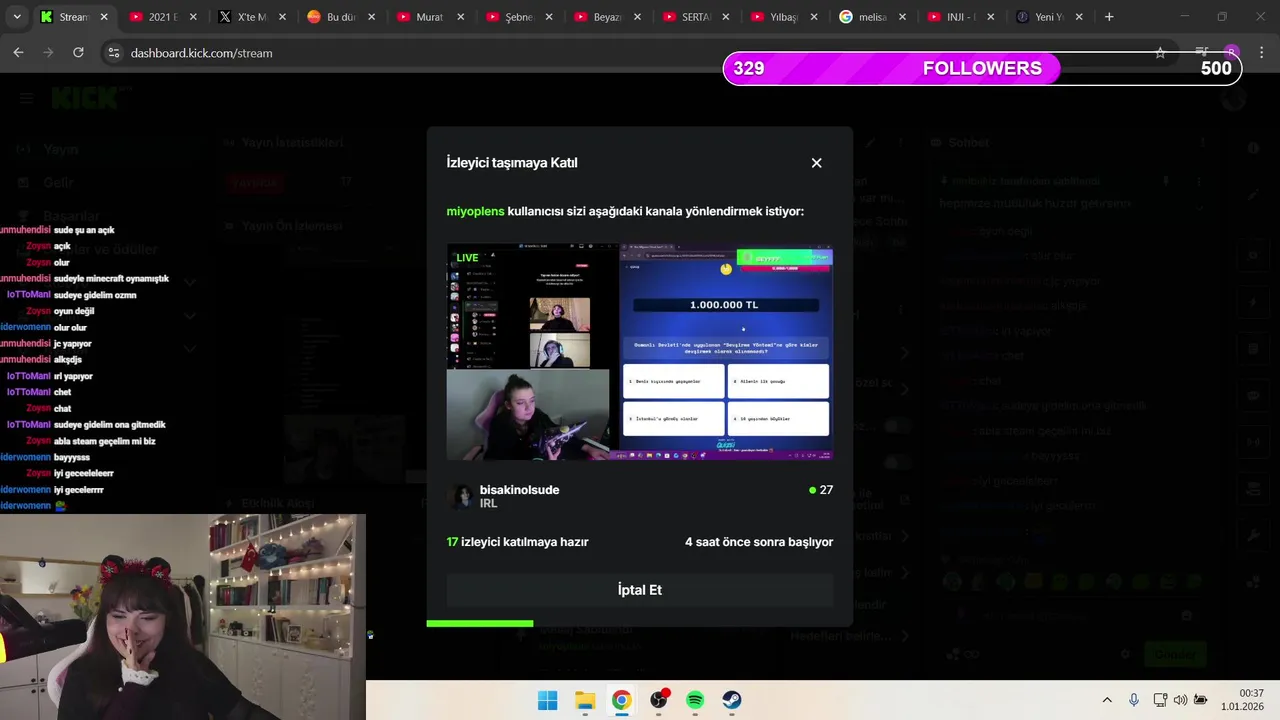Click the Chrome taskbar icon
This screenshot has width=1280, height=720.
622,700
